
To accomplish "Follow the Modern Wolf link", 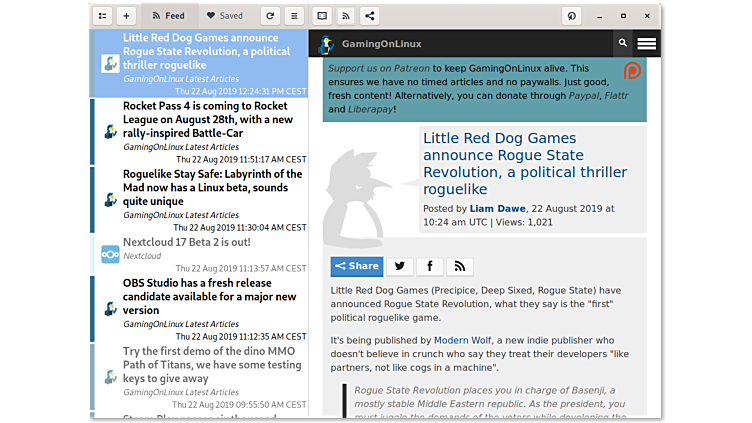I will coord(465,340).
